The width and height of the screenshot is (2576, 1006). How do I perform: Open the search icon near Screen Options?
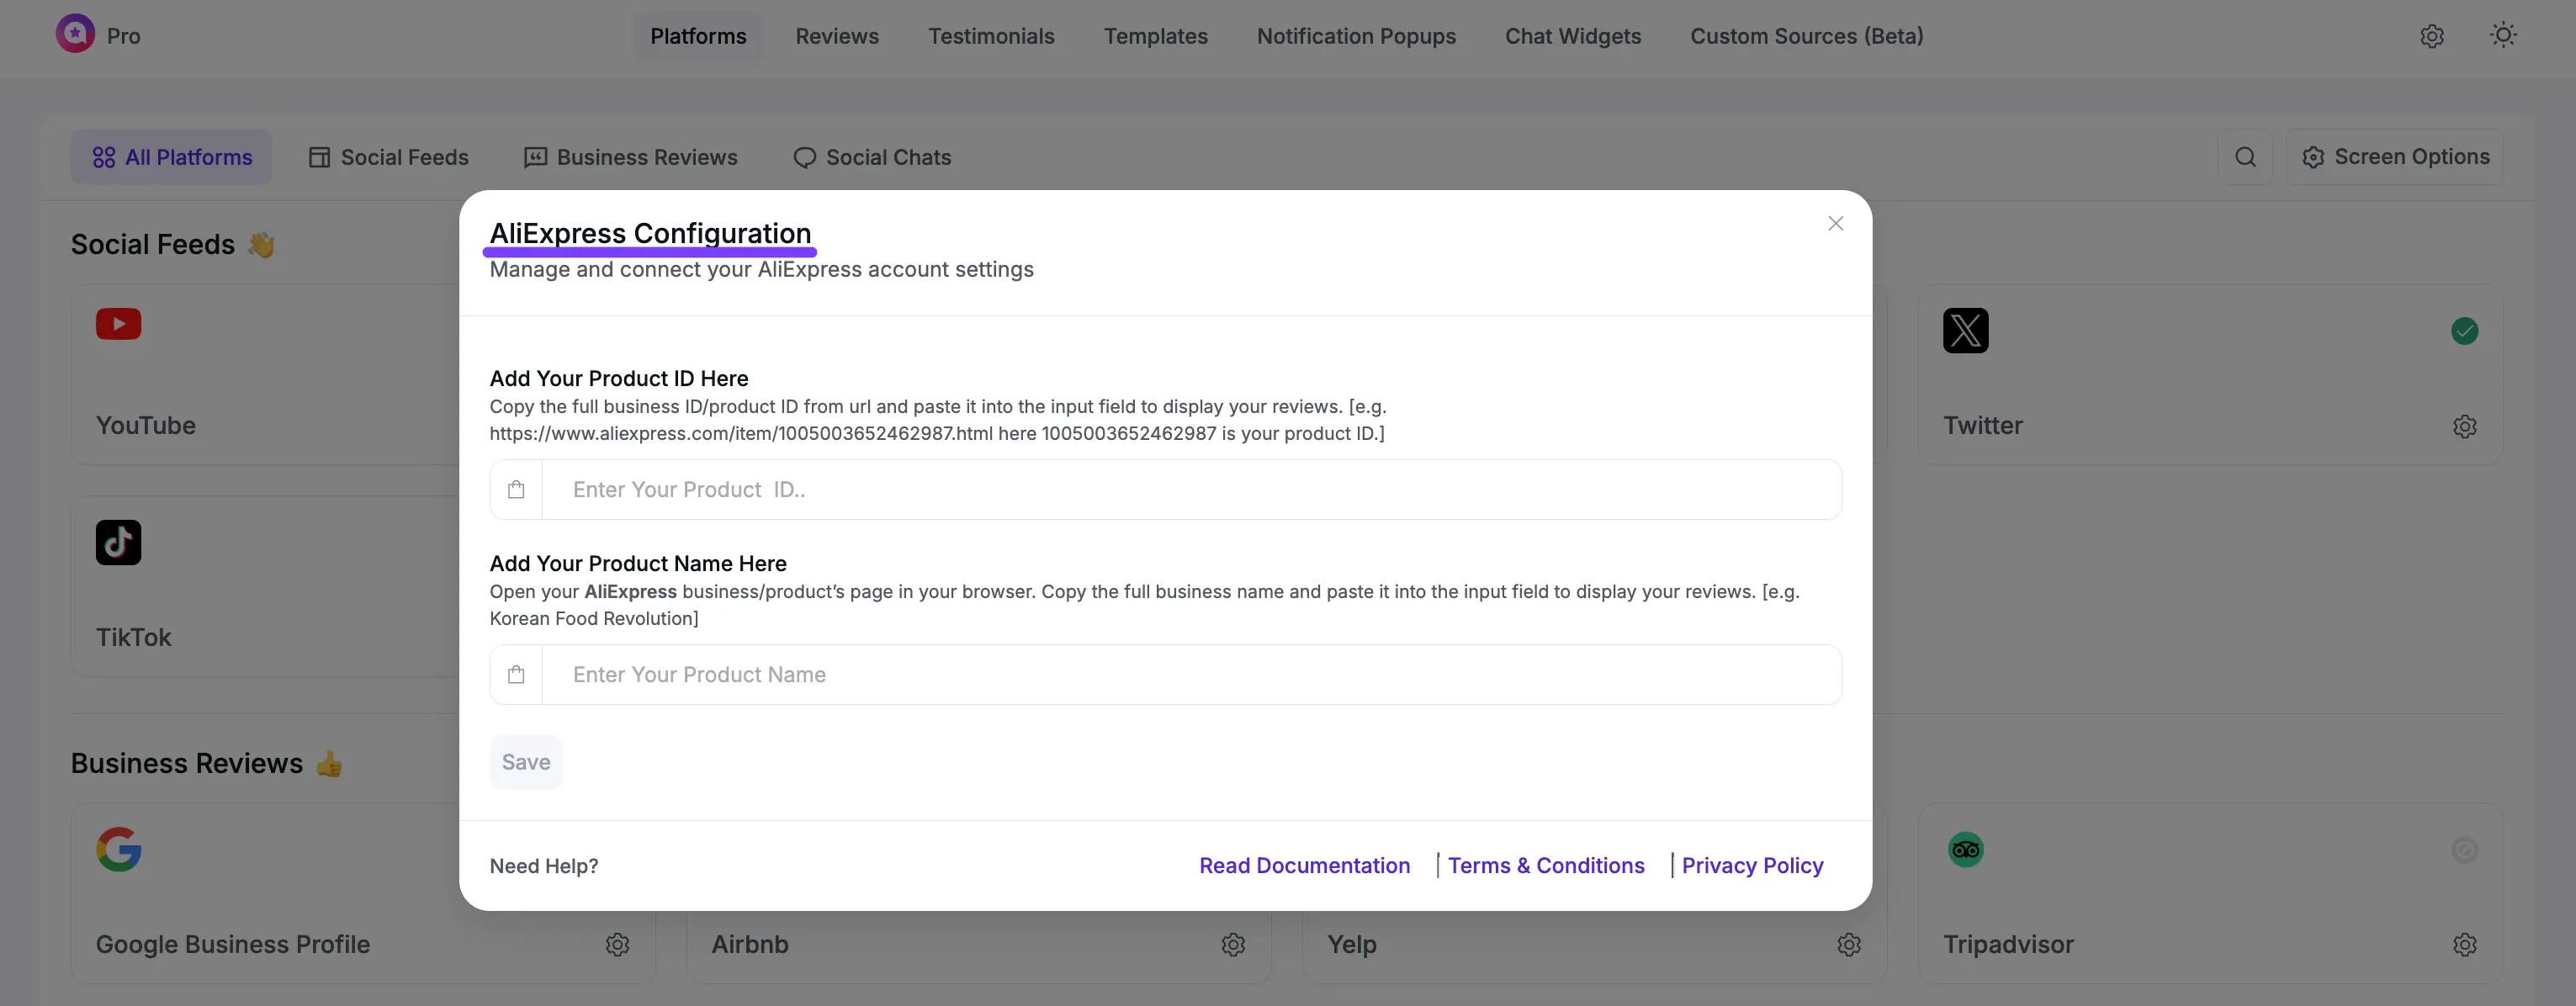(x=2246, y=157)
